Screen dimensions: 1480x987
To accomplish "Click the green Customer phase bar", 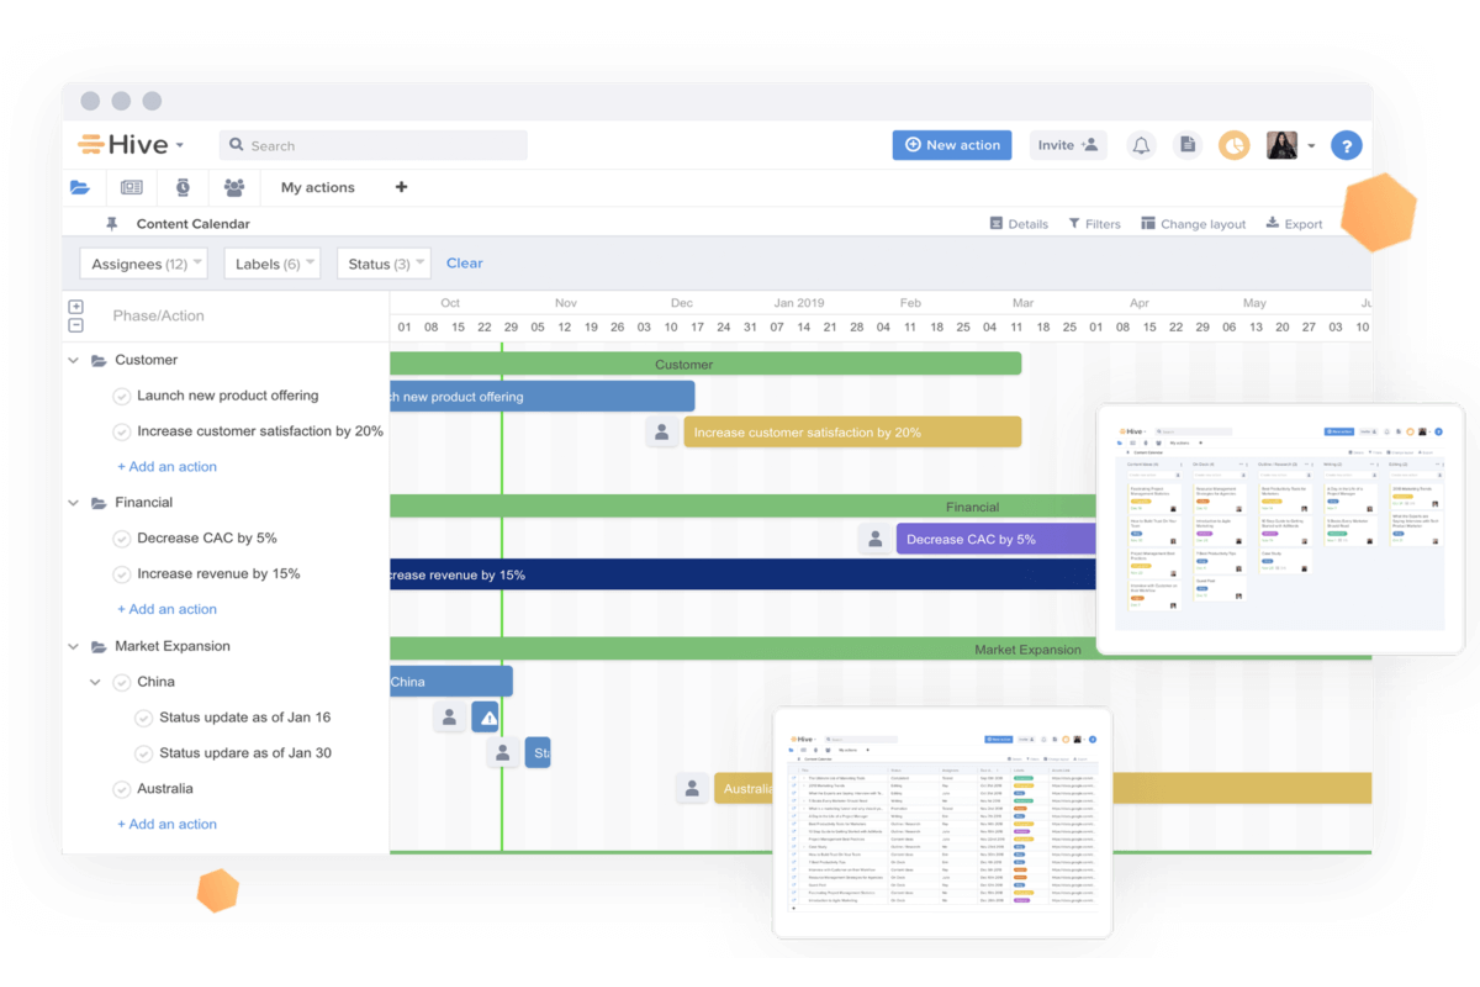I will point(706,364).
